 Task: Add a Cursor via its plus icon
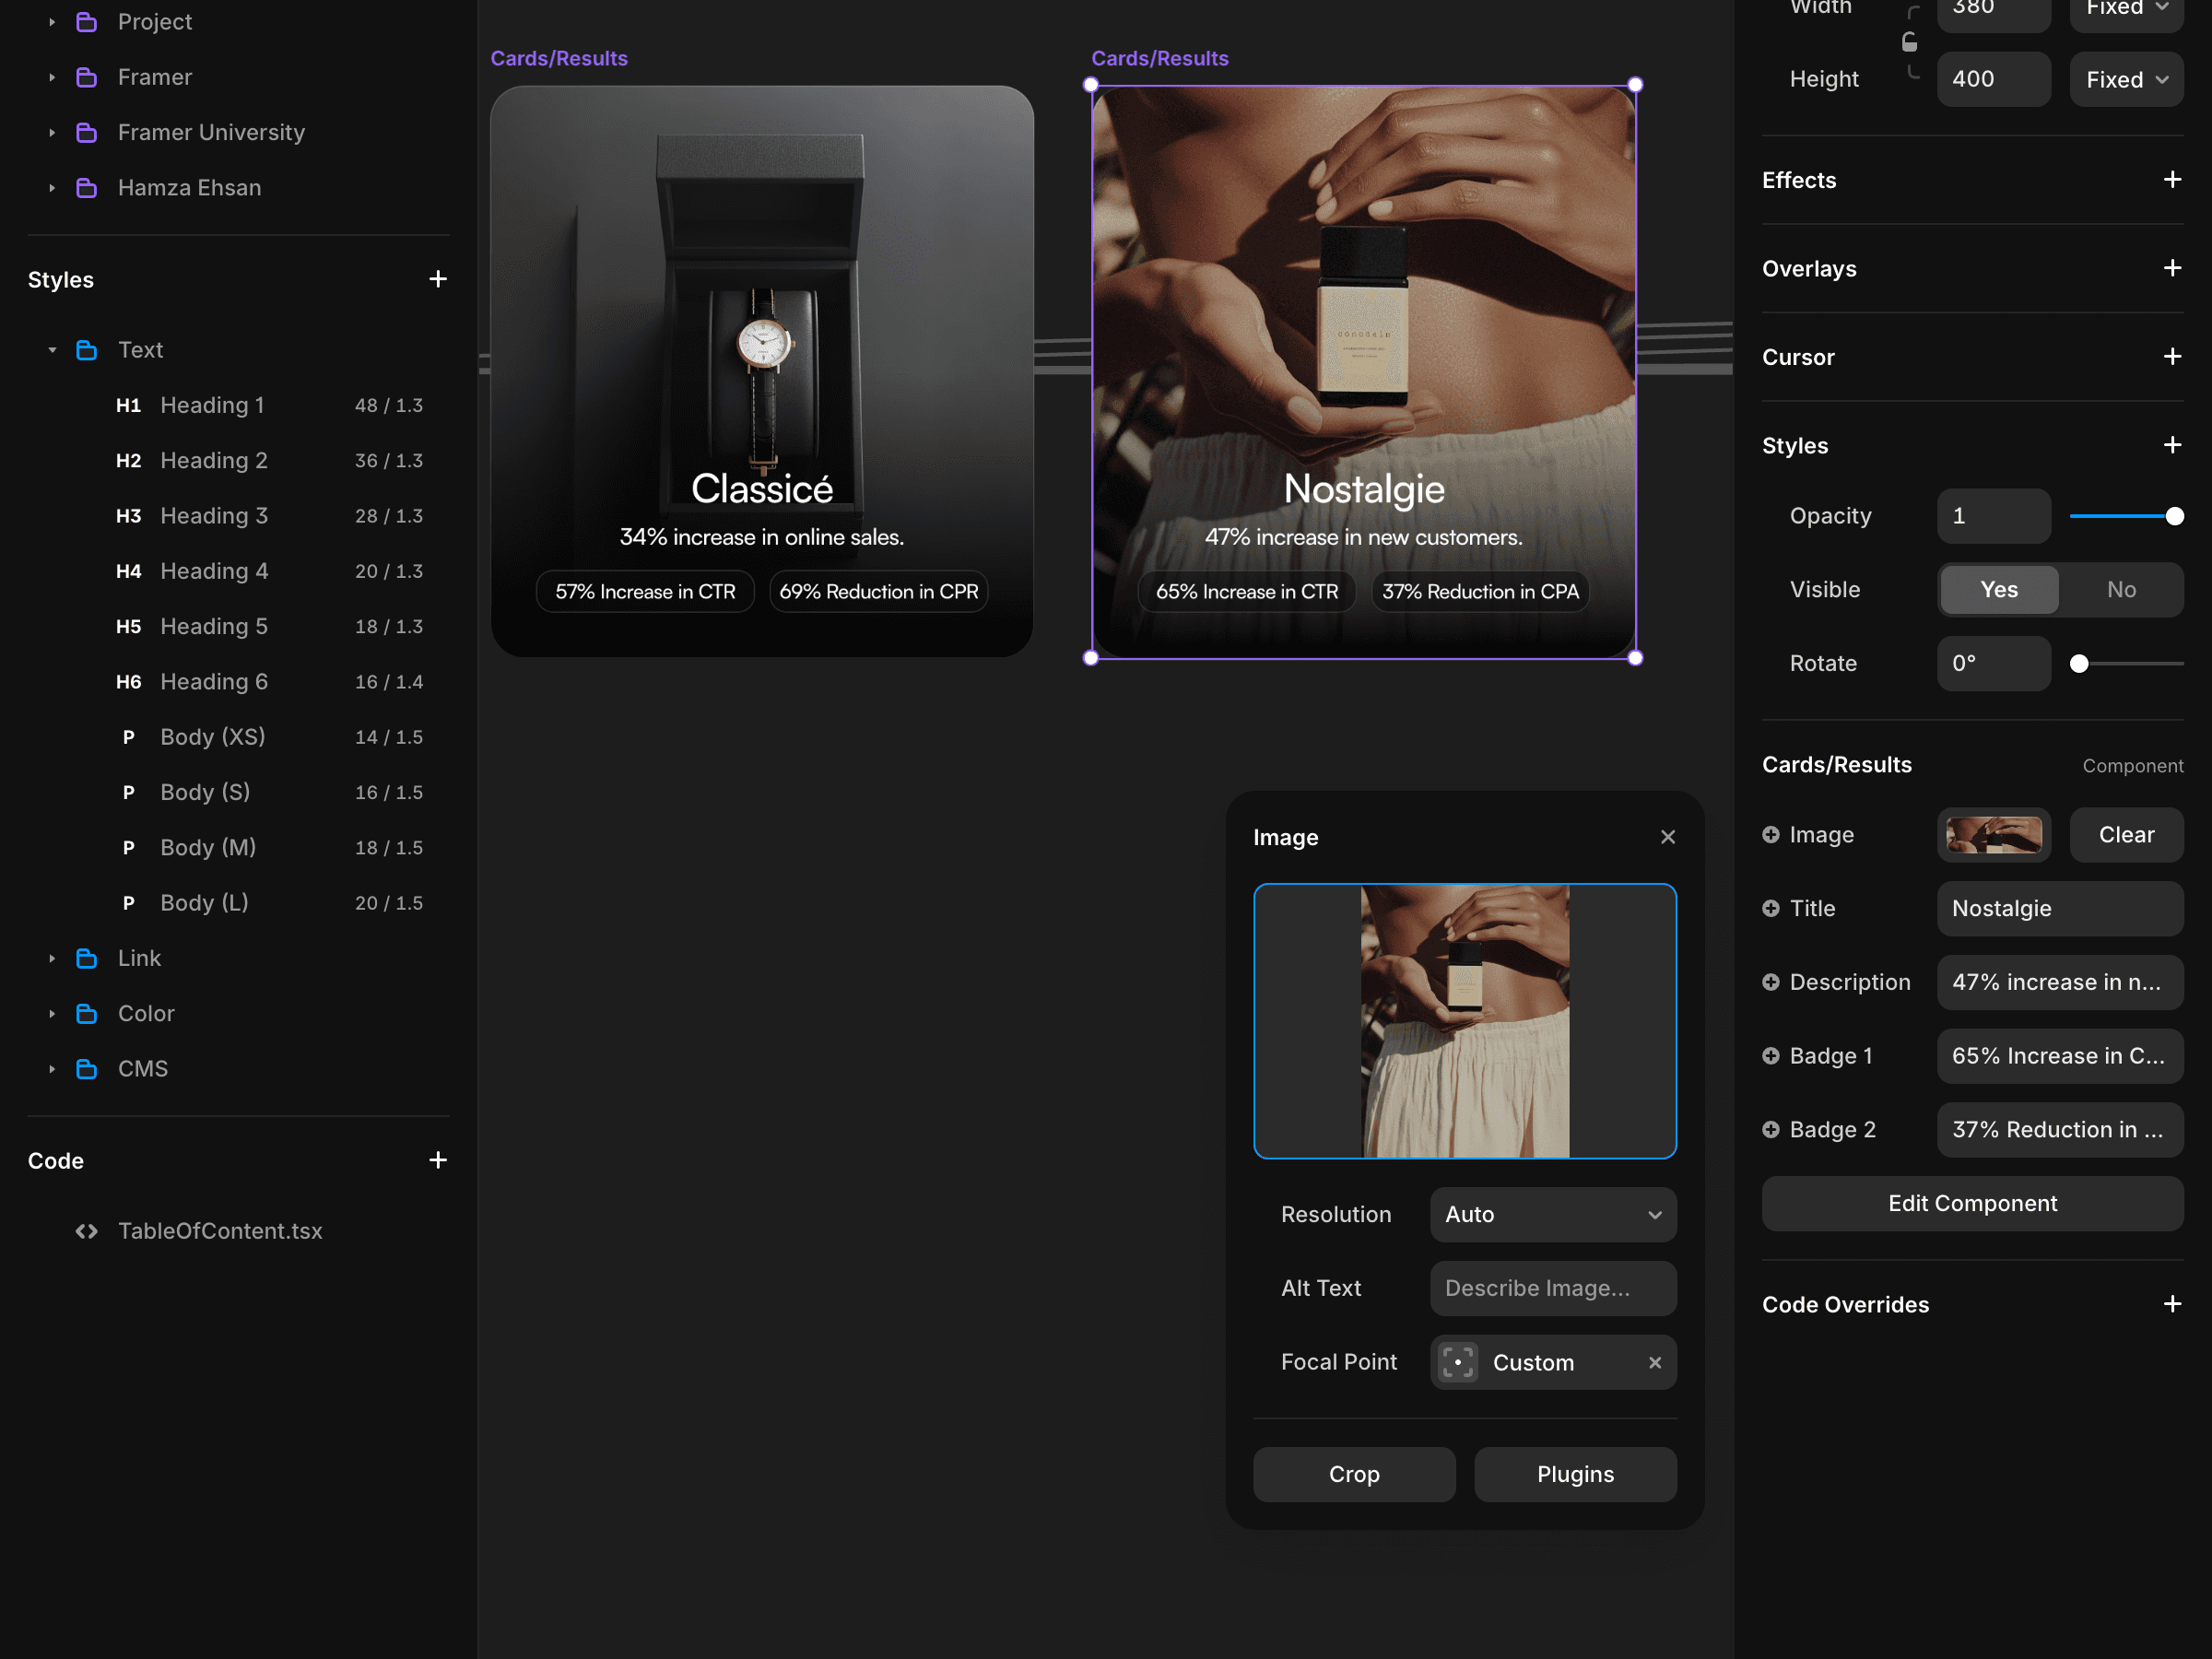click(2172, 357)
